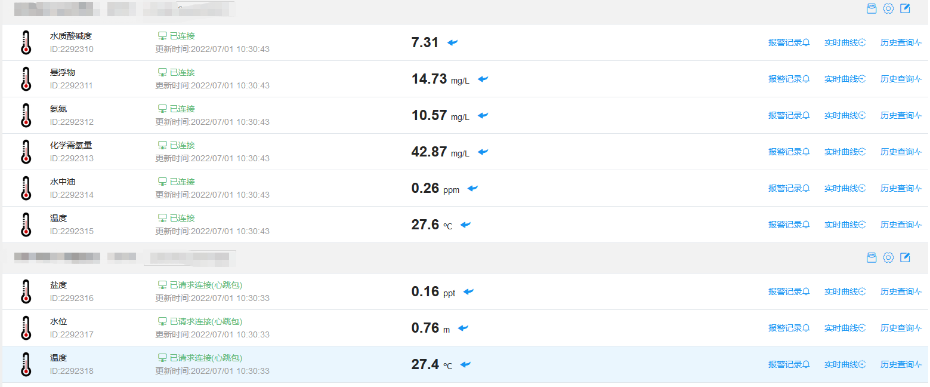Click the 10.57 mg/L reading of 氨氮
Image resolution: width=930 pixels, height=387 pixels.
coord(440,116)
